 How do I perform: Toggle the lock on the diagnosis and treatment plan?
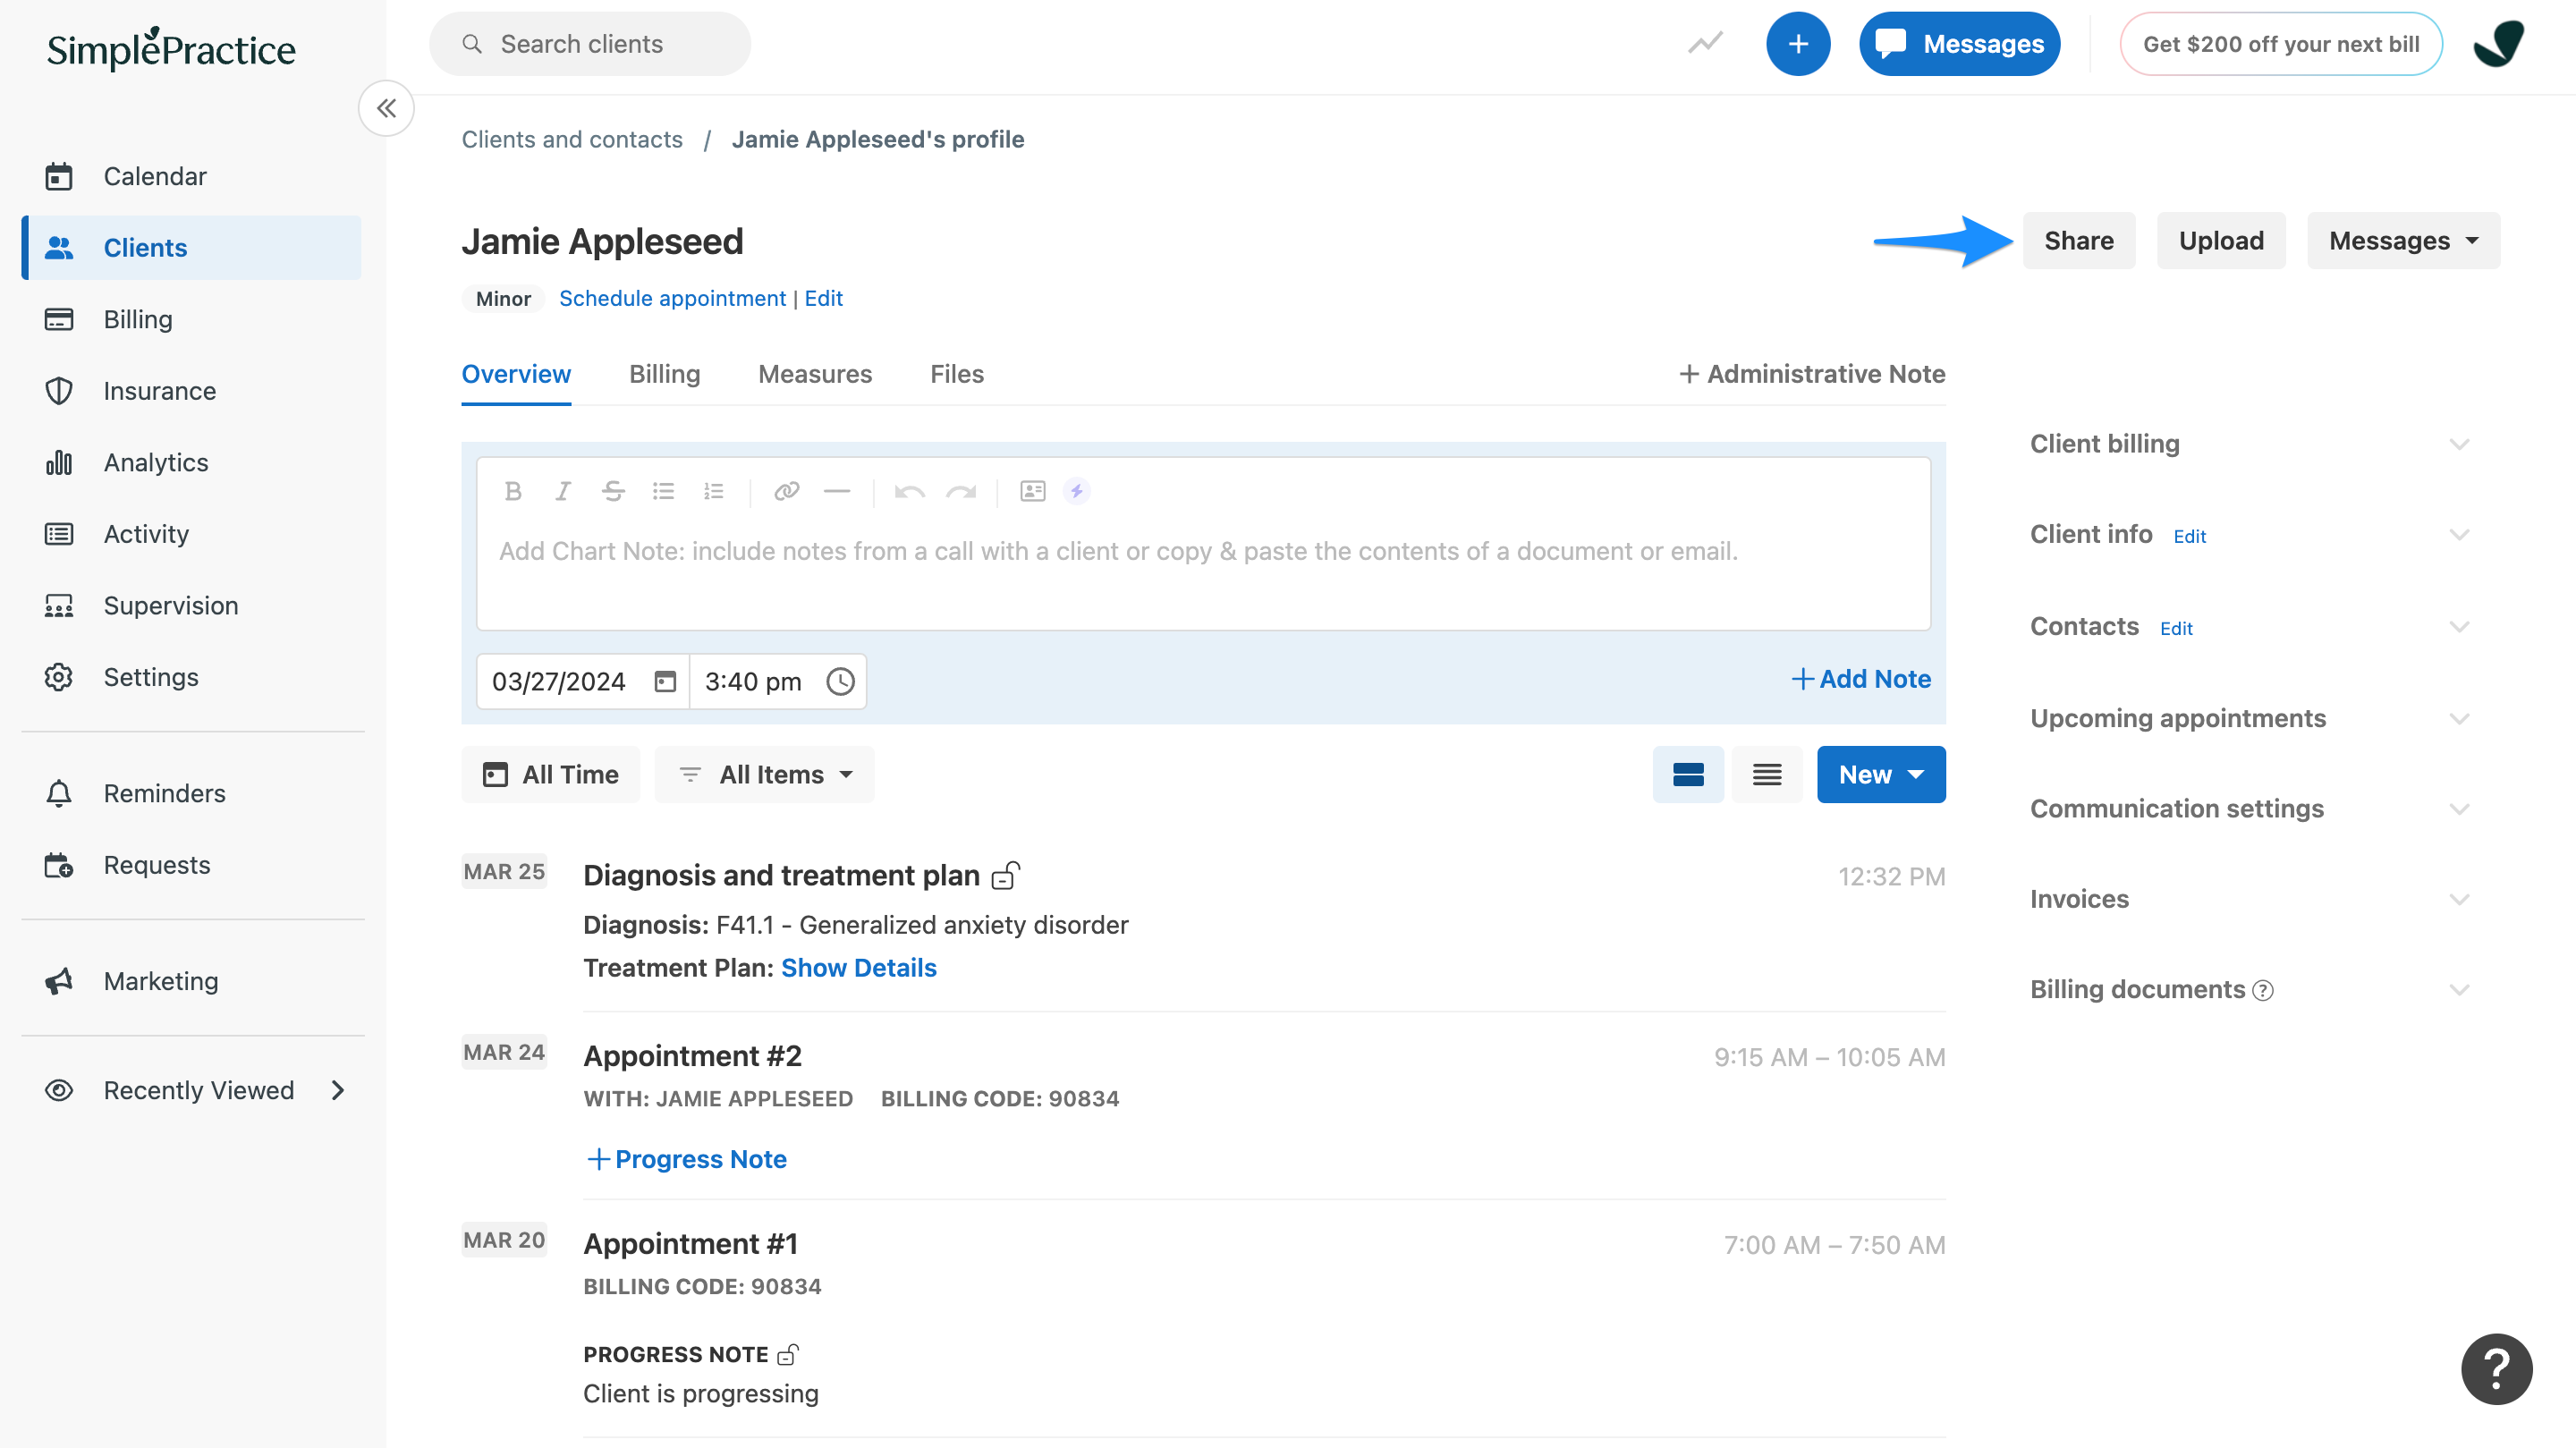(x=1005, y=876)
